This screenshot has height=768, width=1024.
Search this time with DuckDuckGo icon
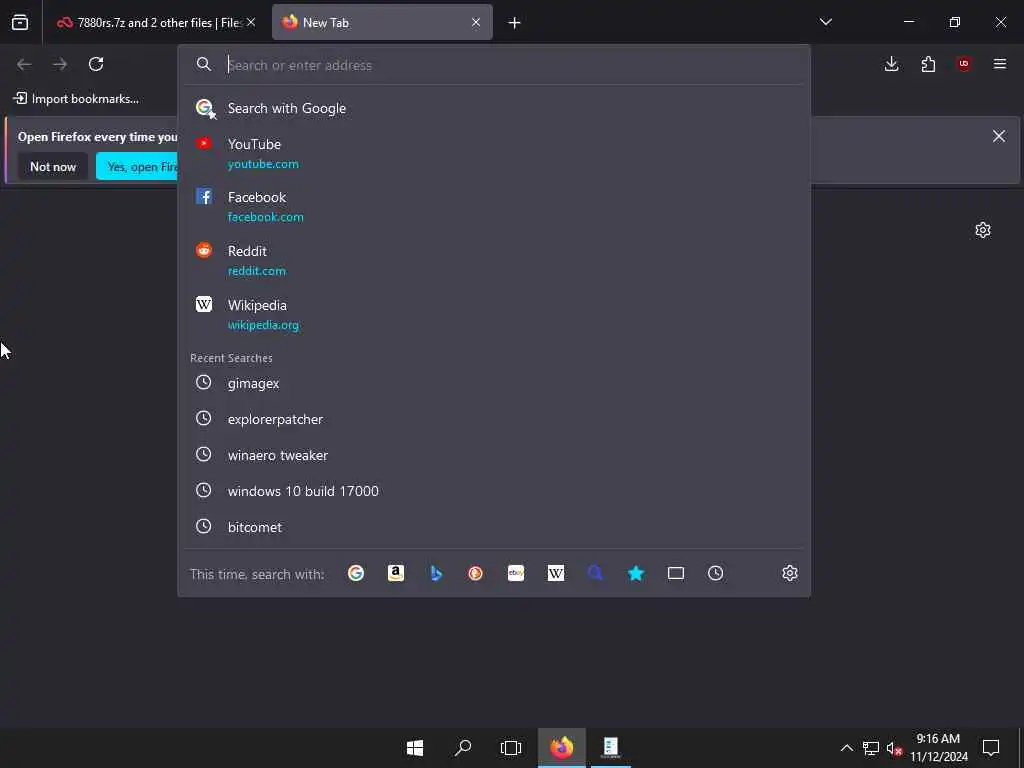(x=475, y=573)
